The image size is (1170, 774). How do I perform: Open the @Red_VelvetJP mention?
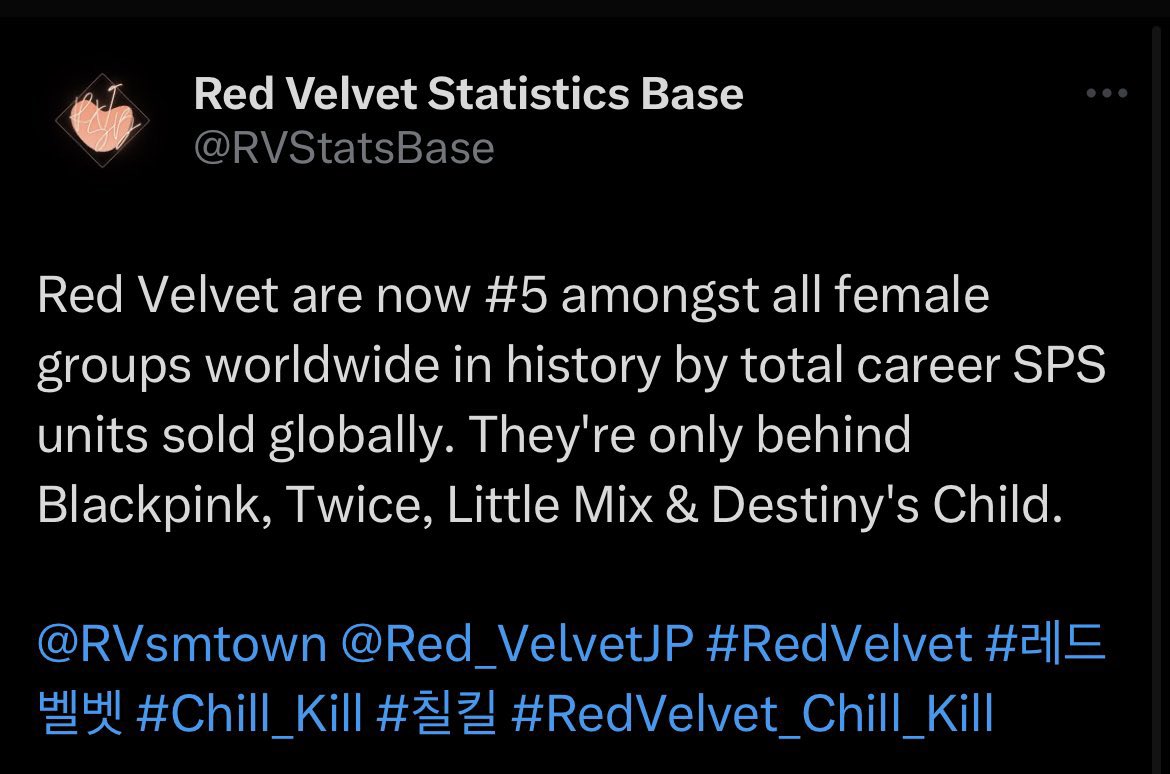click(517, 643)
